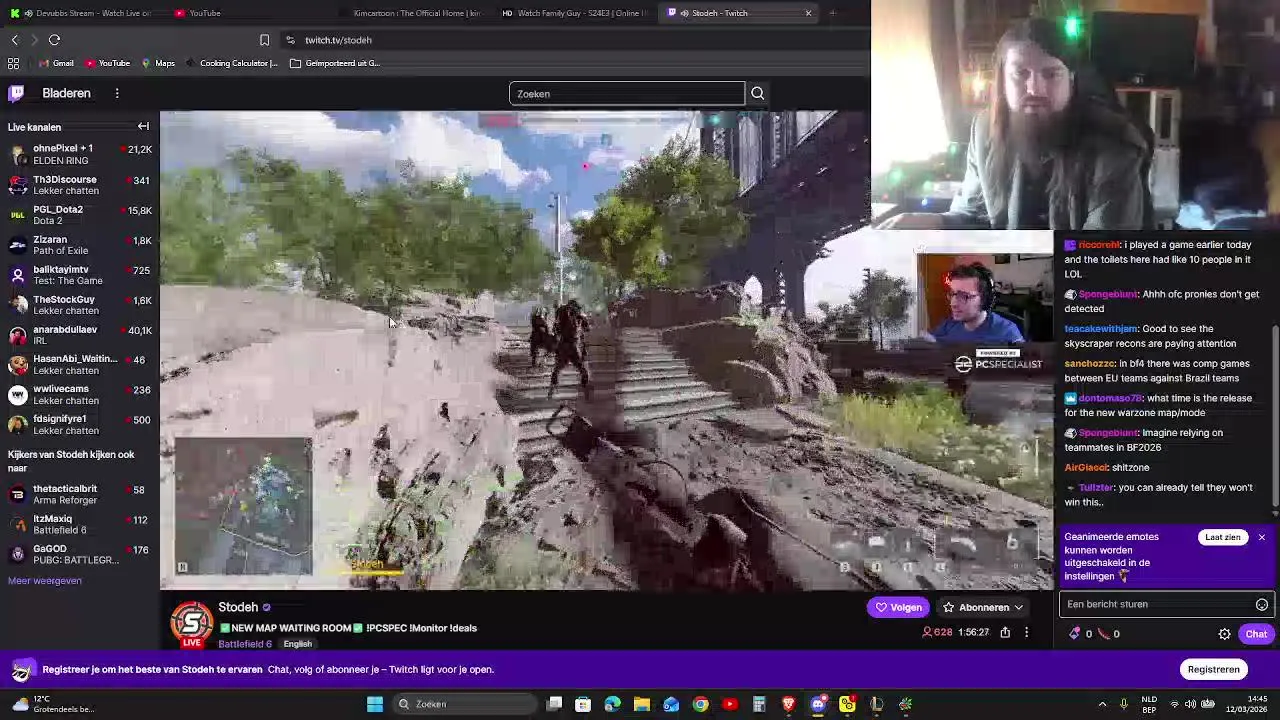Open Discord from the taskbar

point(818,704)
